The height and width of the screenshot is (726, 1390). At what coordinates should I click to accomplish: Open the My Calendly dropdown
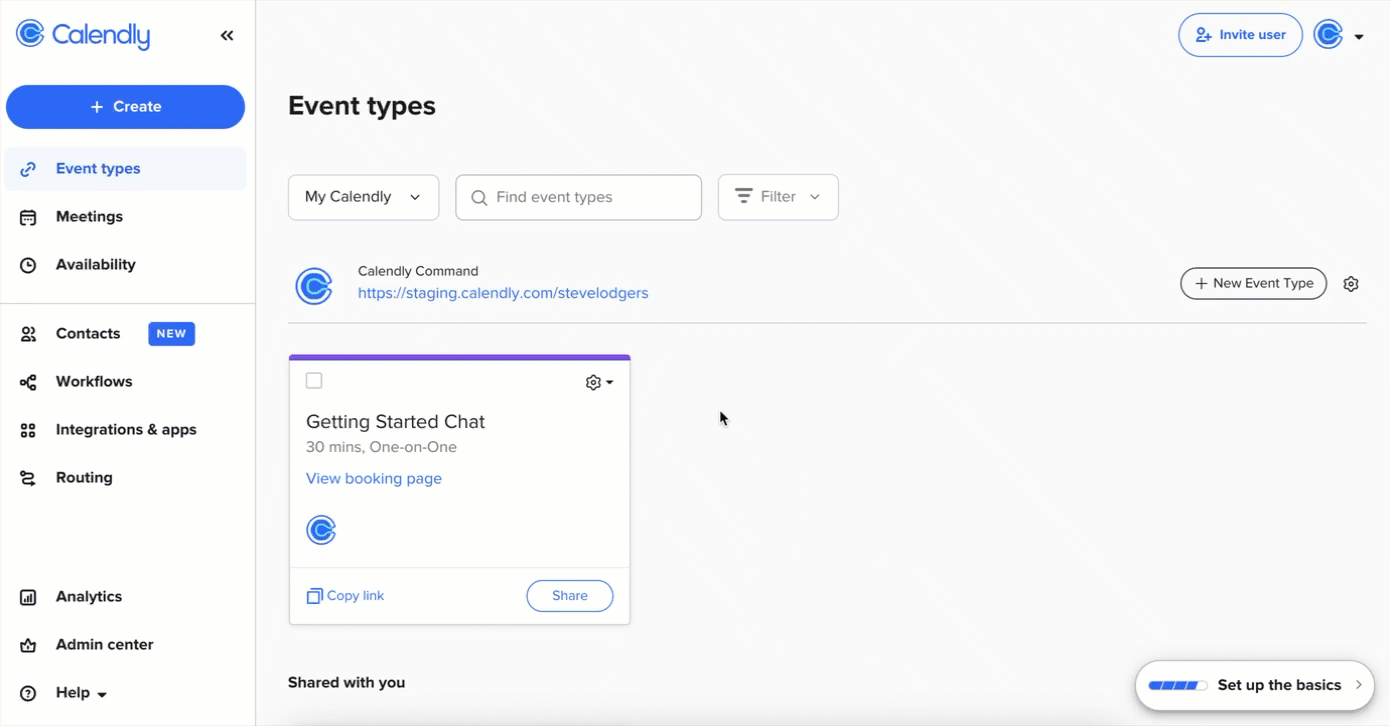click(363, 197)
